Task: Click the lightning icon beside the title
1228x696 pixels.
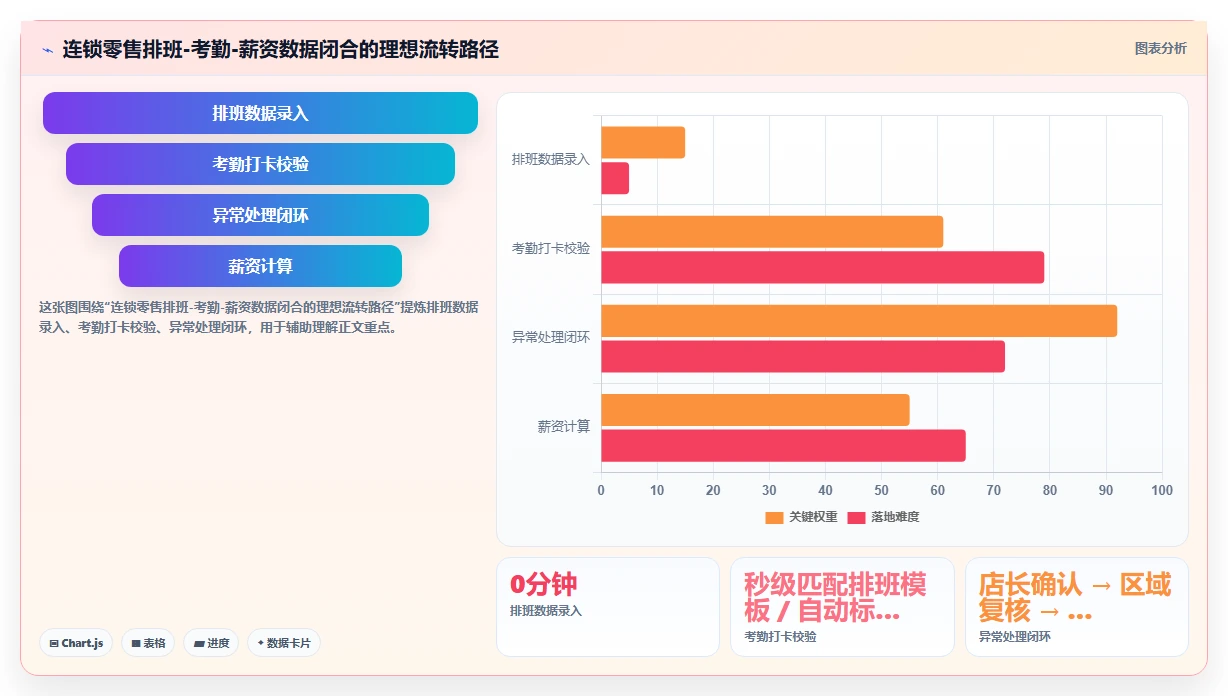Action: point(47,49)
